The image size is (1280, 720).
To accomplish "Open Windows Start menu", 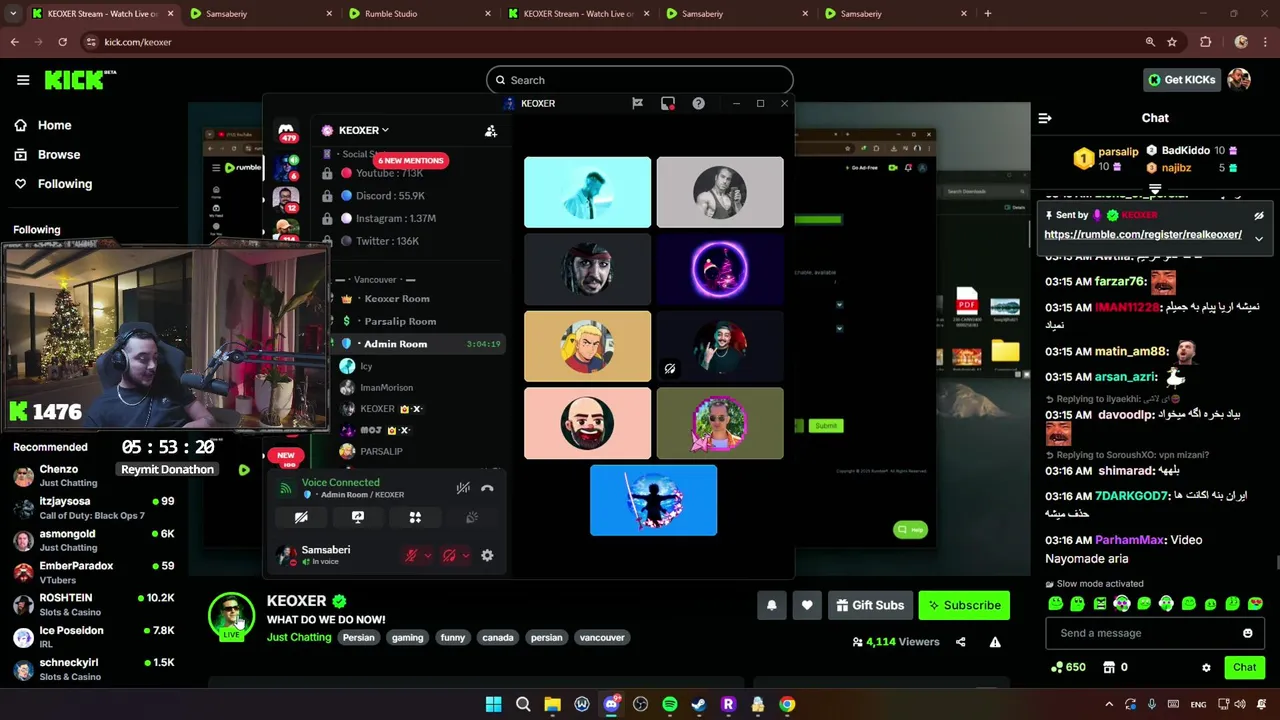I will click(493, 704).
